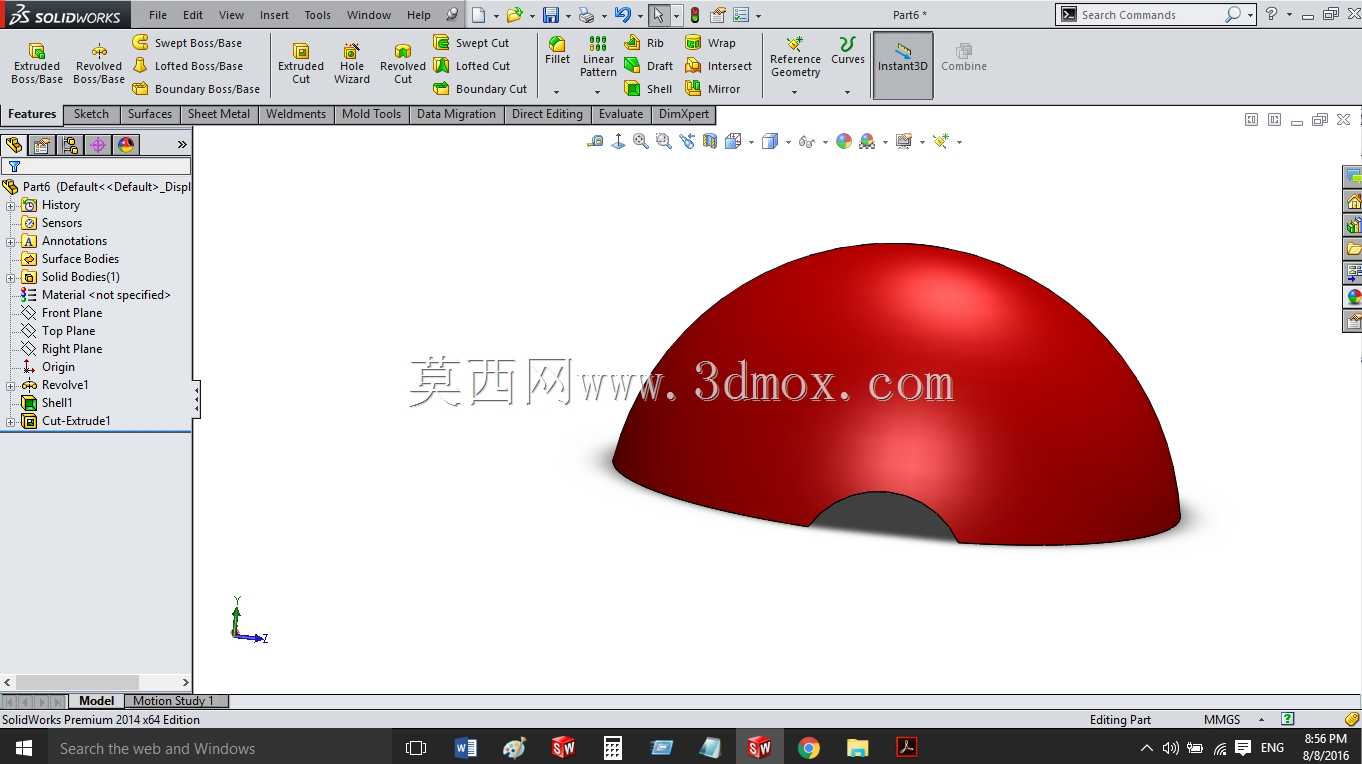The height and width of the screenshot is (764, 1362).
Task: Select the Extruded Boss/Base tool
Action: (x=37, y=64)
